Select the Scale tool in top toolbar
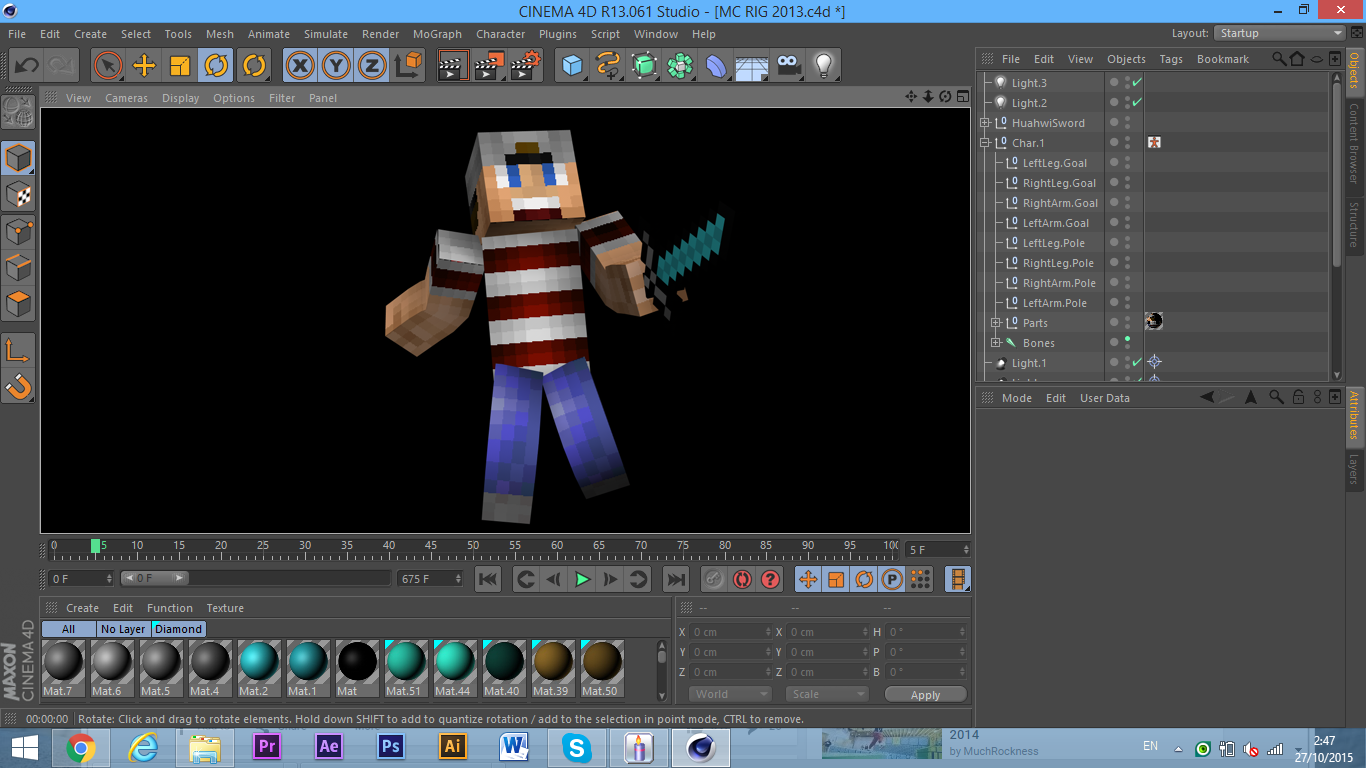Viewport: 1366px width, 768px height. (180, 66)
